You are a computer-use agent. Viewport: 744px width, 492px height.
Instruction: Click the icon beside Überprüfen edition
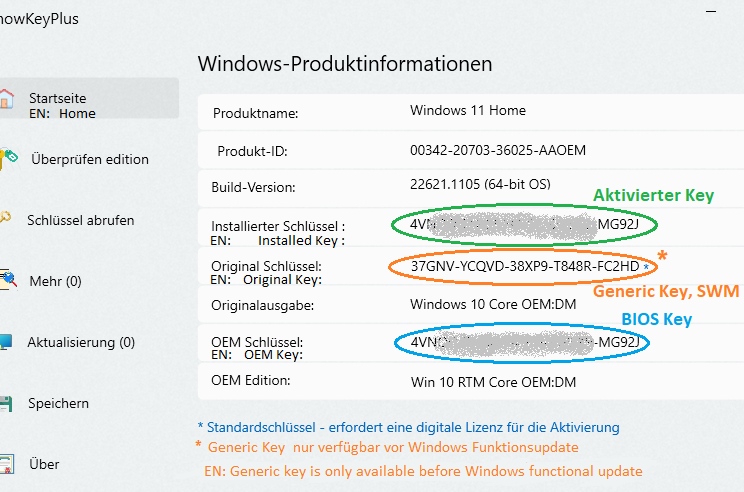[x=7, y=158]
